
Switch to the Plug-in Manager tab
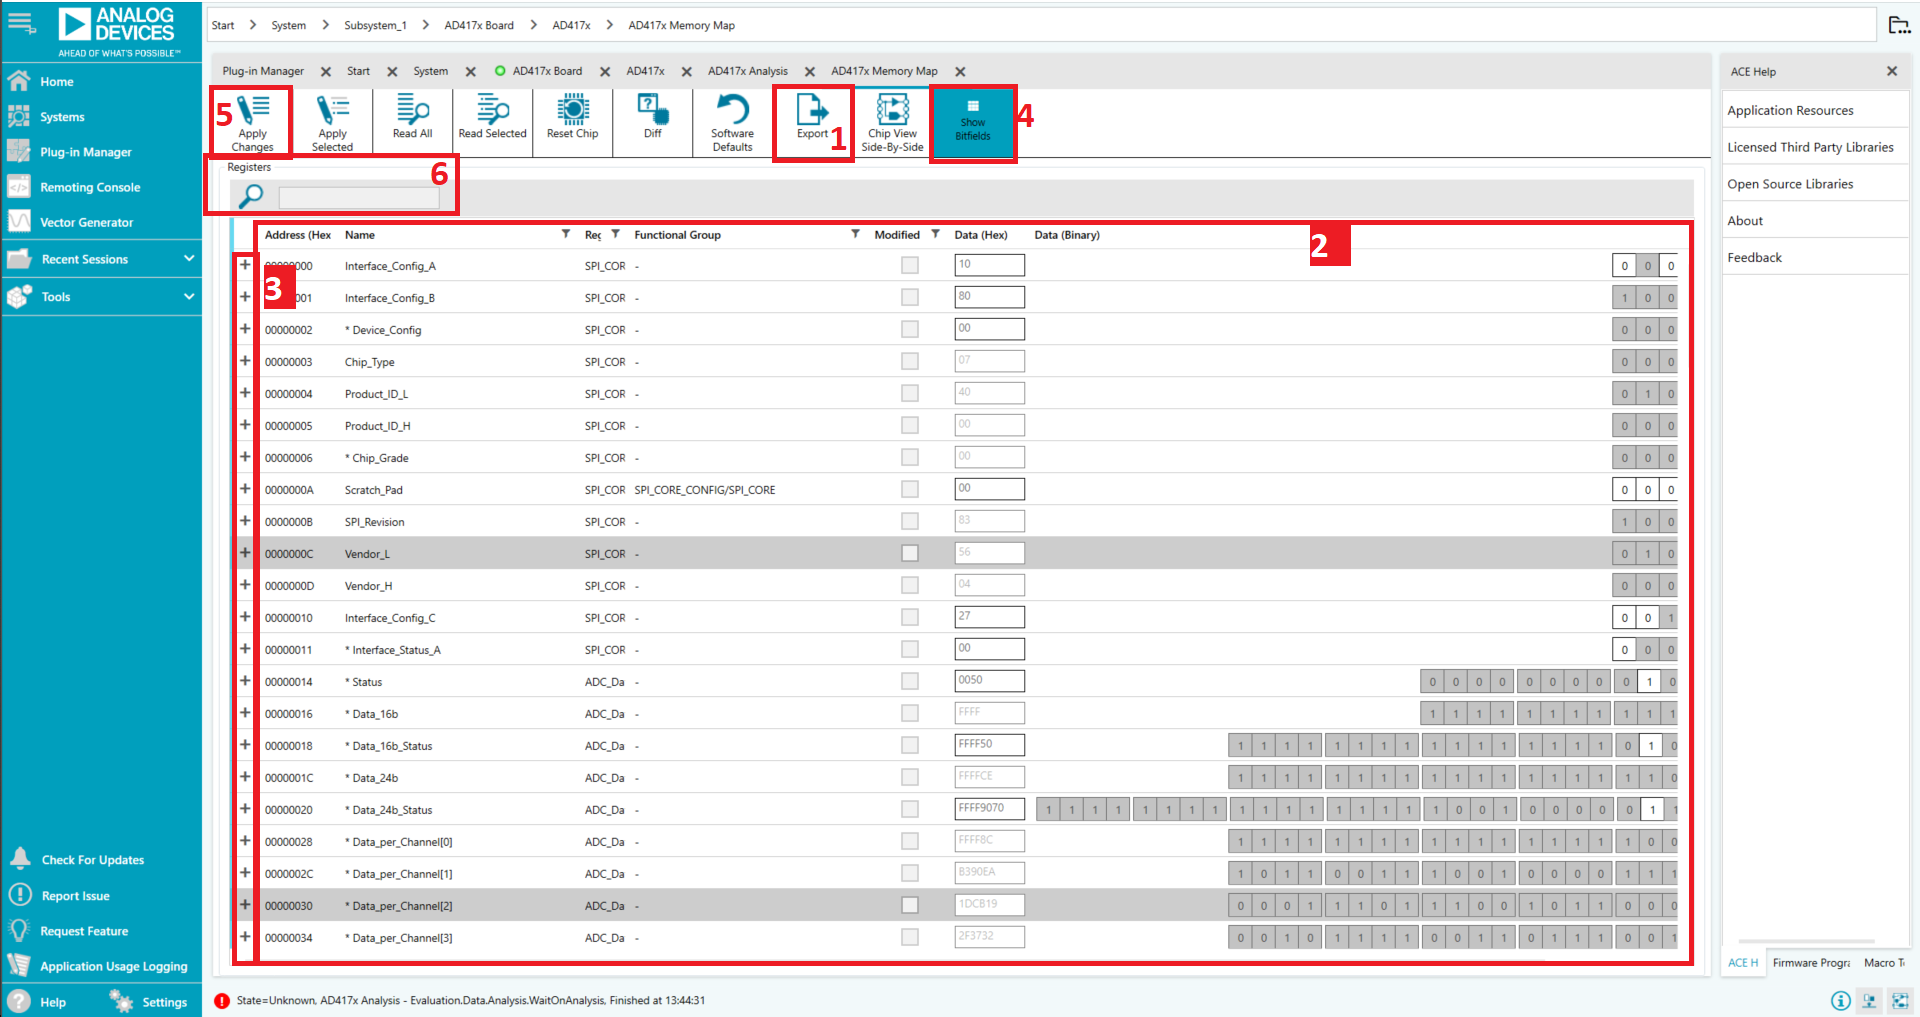pyautogui.click(x=263, y=71)
